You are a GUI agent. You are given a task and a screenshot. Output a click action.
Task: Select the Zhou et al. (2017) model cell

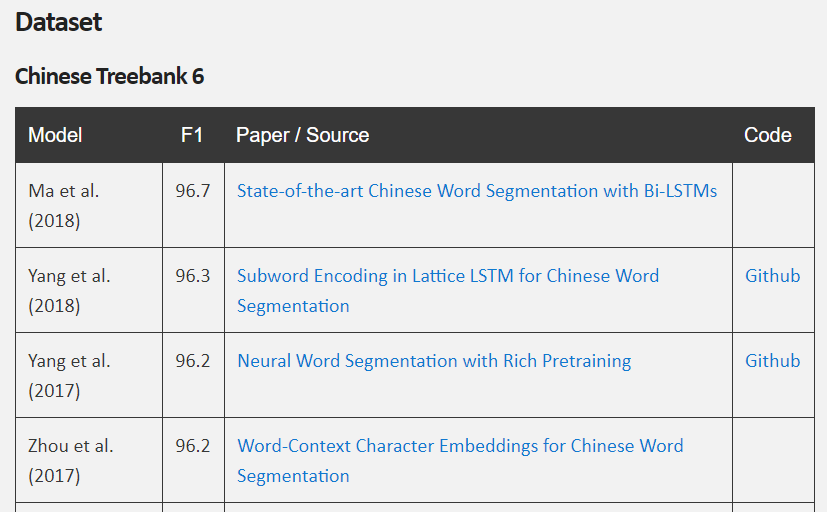click(71, 460)
